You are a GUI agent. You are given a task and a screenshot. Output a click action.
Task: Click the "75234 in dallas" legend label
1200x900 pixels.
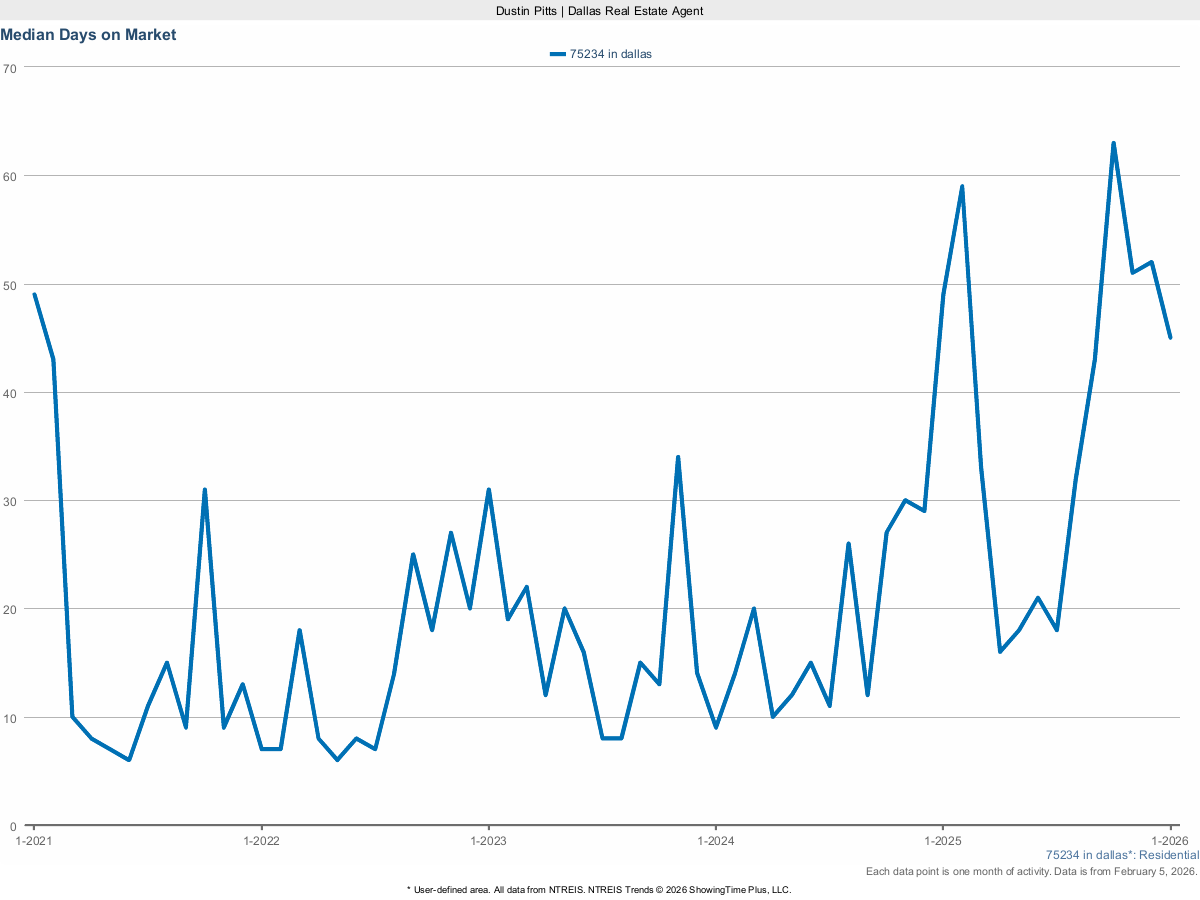point(610,55)
